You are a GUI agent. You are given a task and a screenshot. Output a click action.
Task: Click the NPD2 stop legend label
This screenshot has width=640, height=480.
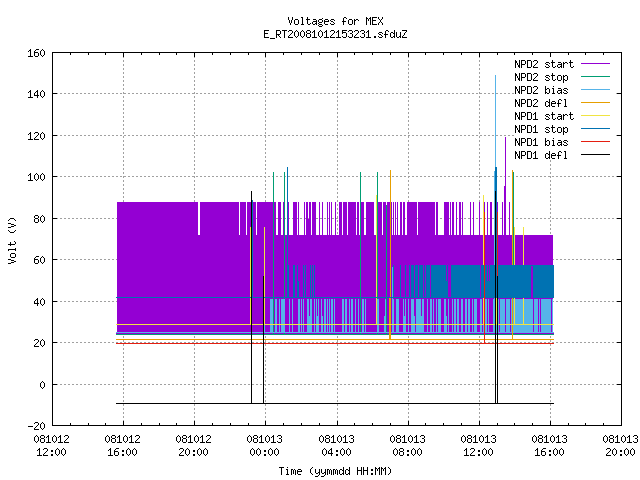541,77
